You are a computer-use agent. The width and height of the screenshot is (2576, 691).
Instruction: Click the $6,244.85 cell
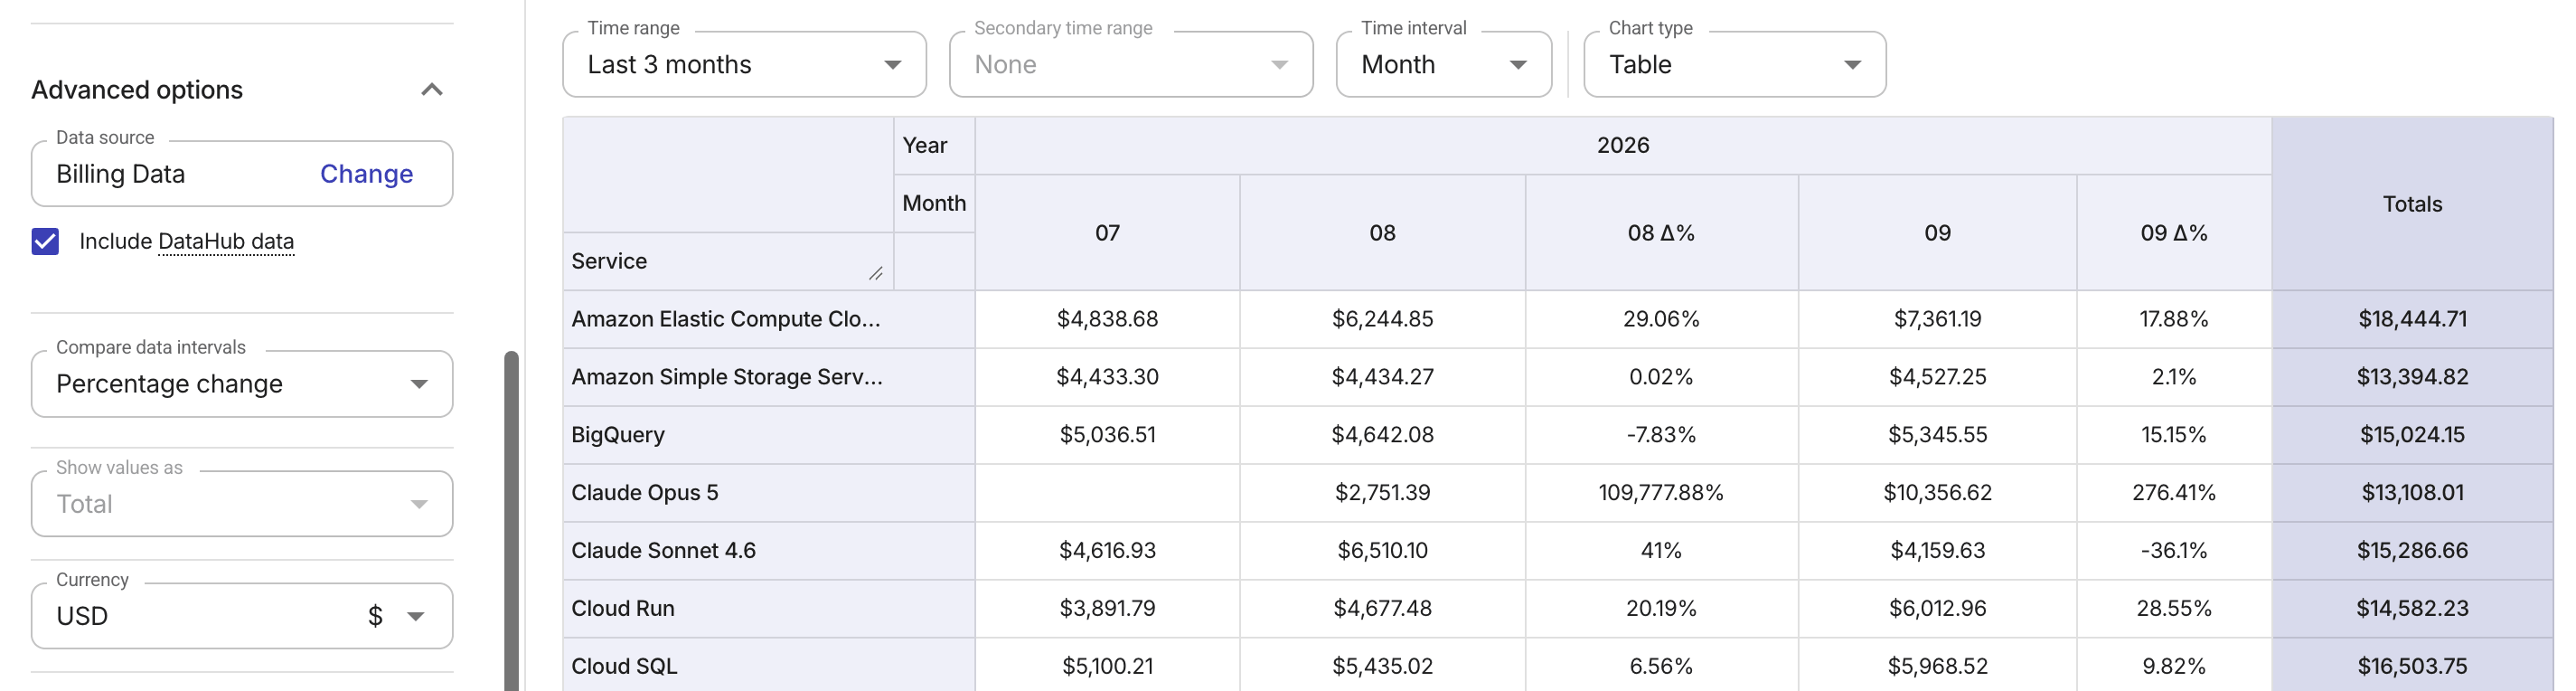1382,319
